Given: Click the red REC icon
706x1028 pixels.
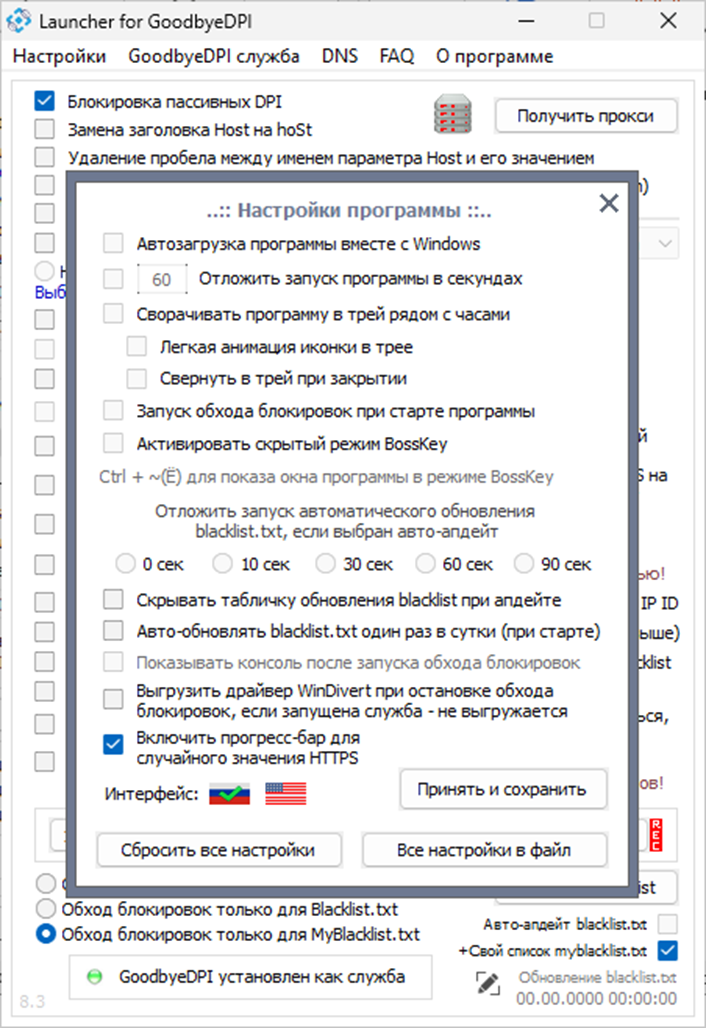Looking at the screenshot, I should point(656,835).
